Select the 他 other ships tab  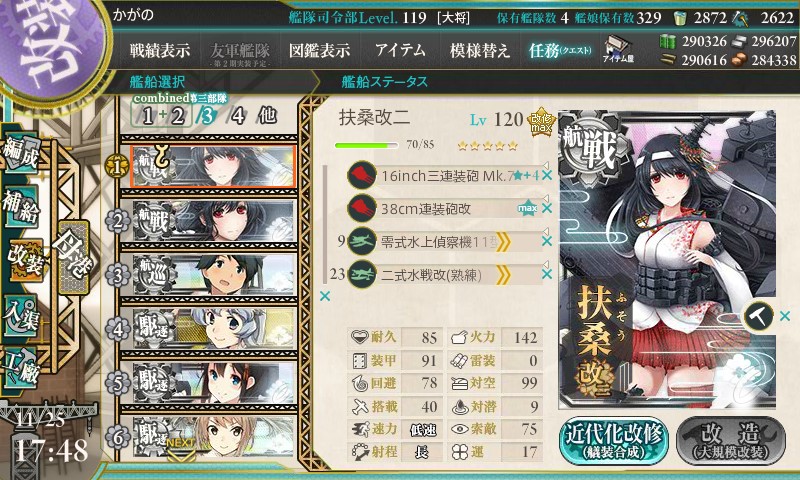point(267,116)
